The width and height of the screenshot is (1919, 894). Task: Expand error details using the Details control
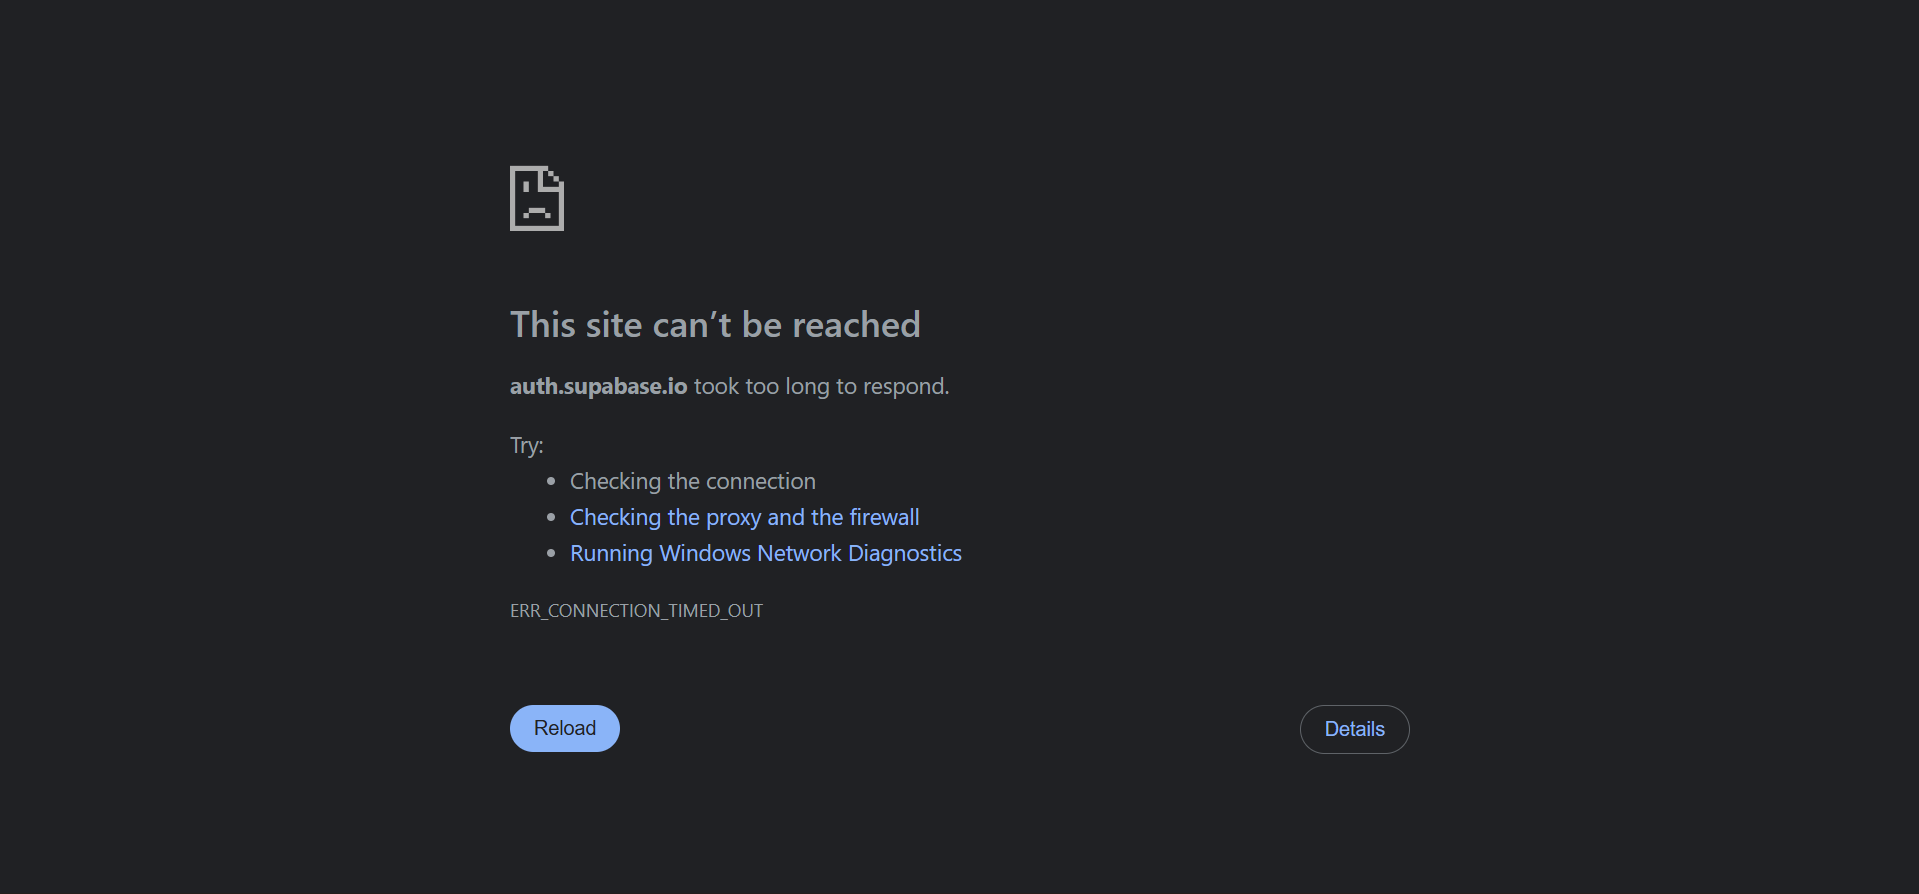pos(1354,729)
